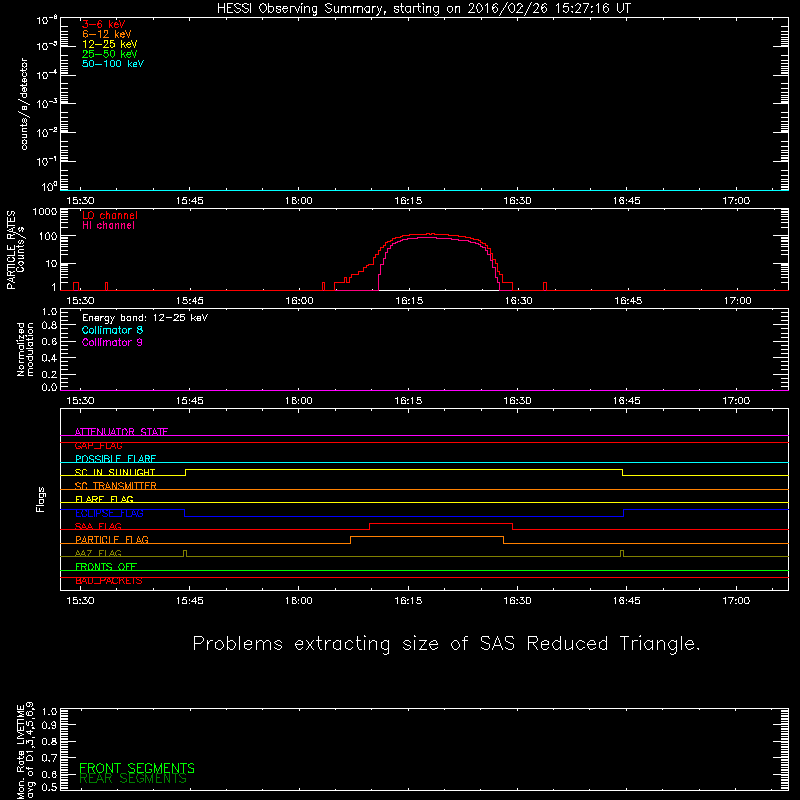Screen dimensions: 800x800
Task: Select the SC_IN_SUNLIGHT flag label
Action: (115, 472)
